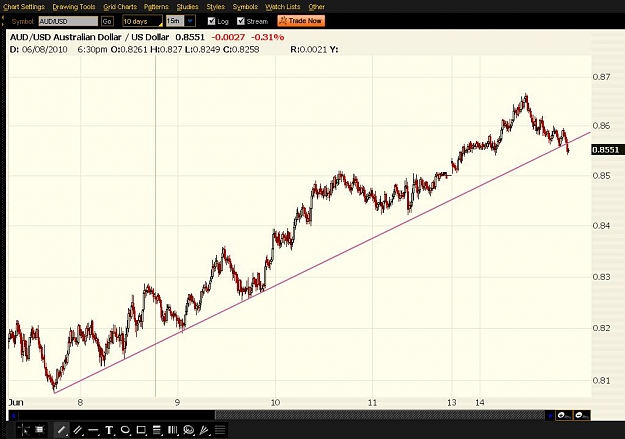This screenshot has width=625, height=439.
Task: Open the Drawing Tools menu
Action: (x=74, y=7)
